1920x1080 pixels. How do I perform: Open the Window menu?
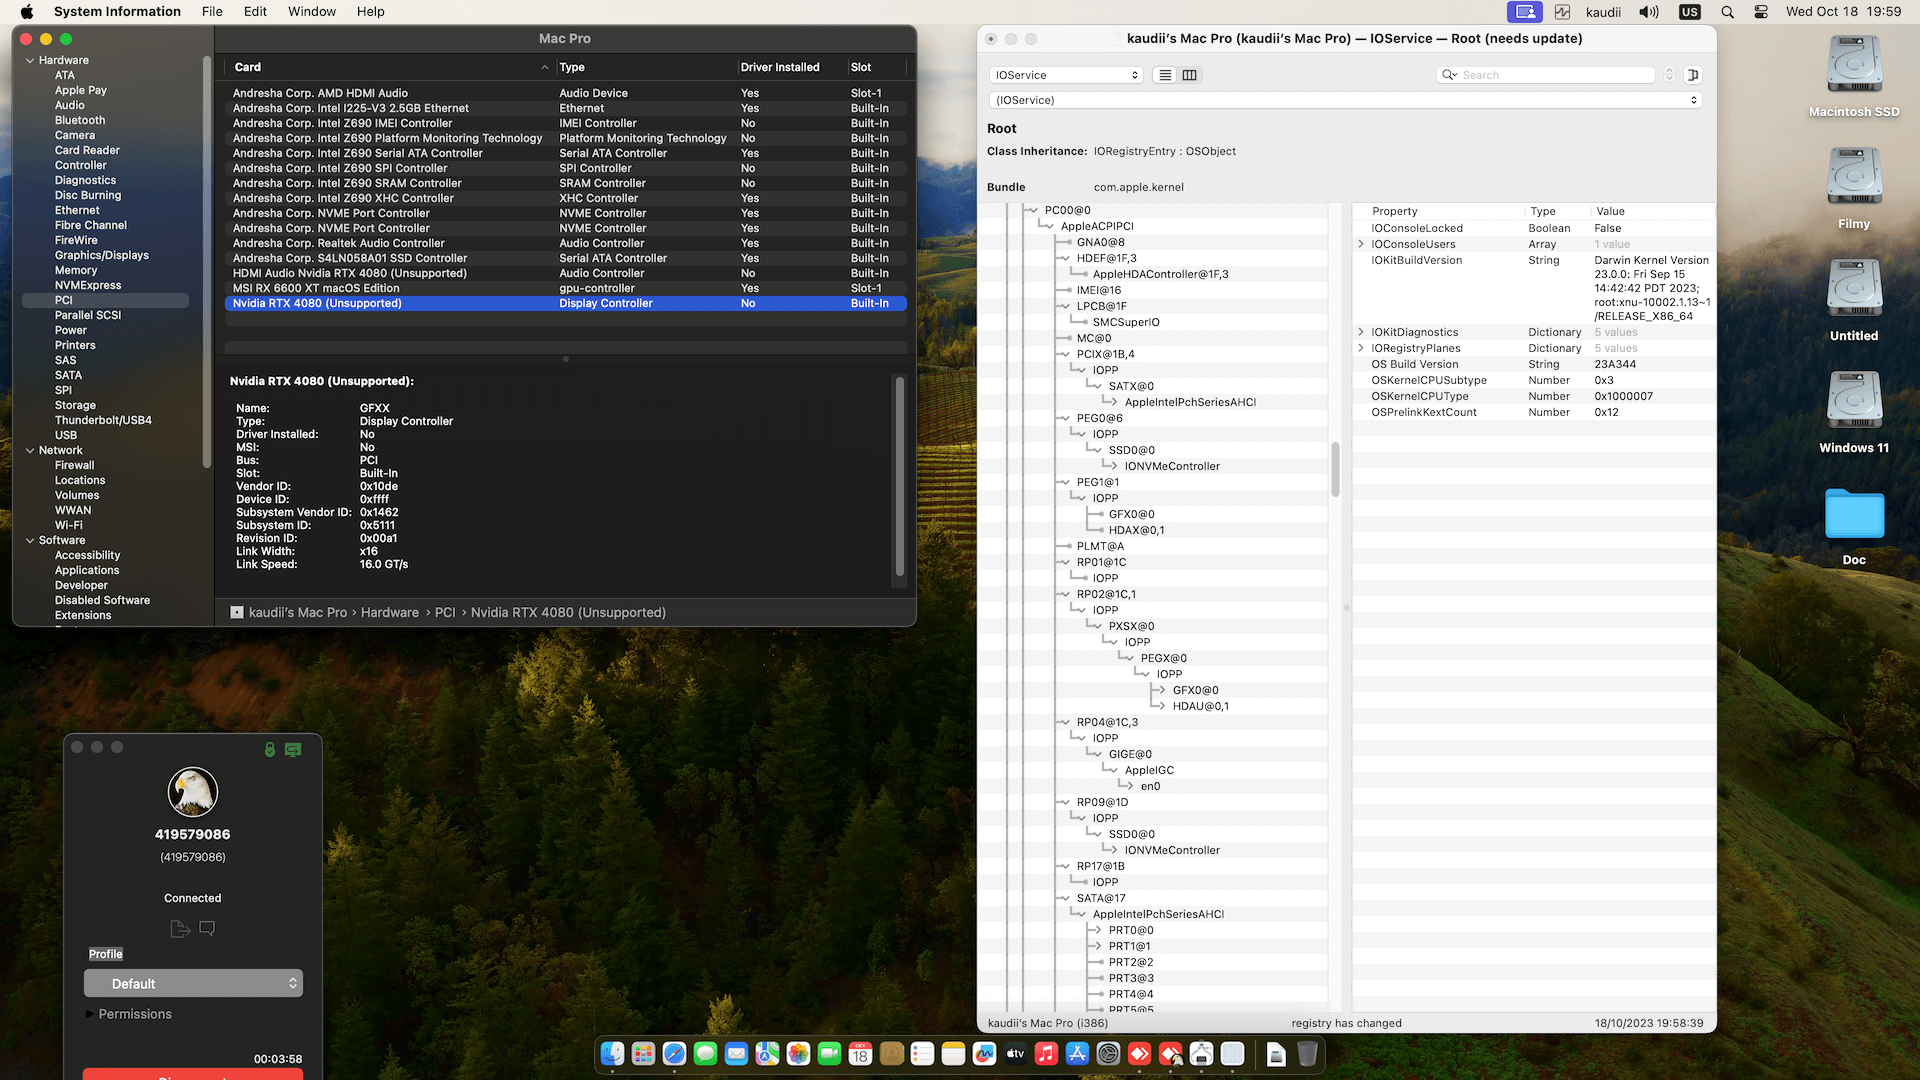[x=311, y=12]
